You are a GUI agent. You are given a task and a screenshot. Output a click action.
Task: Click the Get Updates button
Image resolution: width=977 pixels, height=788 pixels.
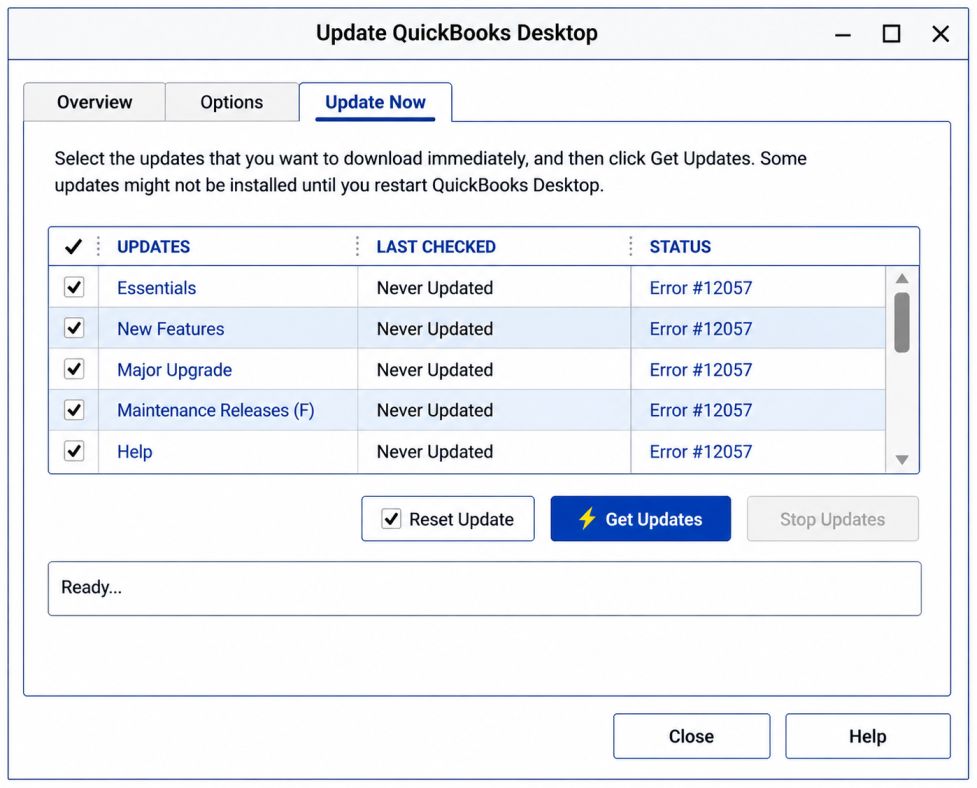click(641, 519)
